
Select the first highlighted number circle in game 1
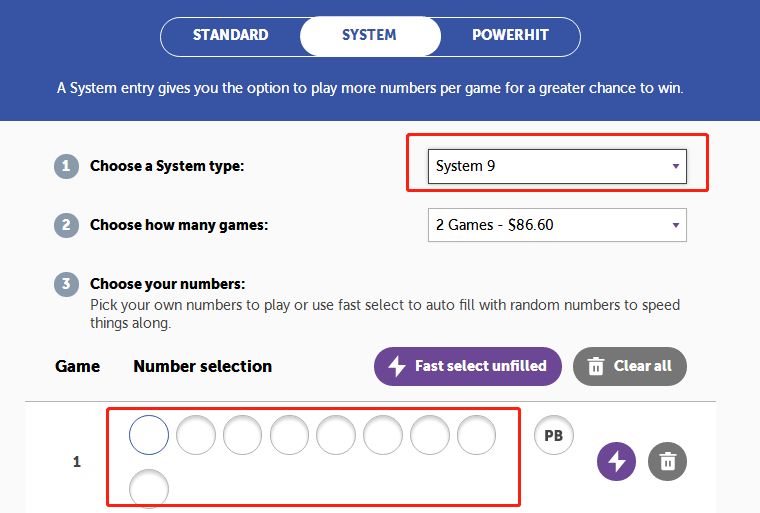click(x=149, y=435)
